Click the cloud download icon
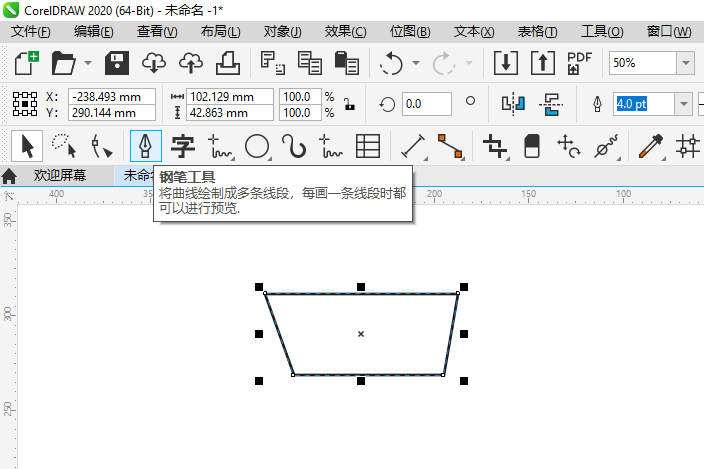704x469 pixels. coord(154,63)
